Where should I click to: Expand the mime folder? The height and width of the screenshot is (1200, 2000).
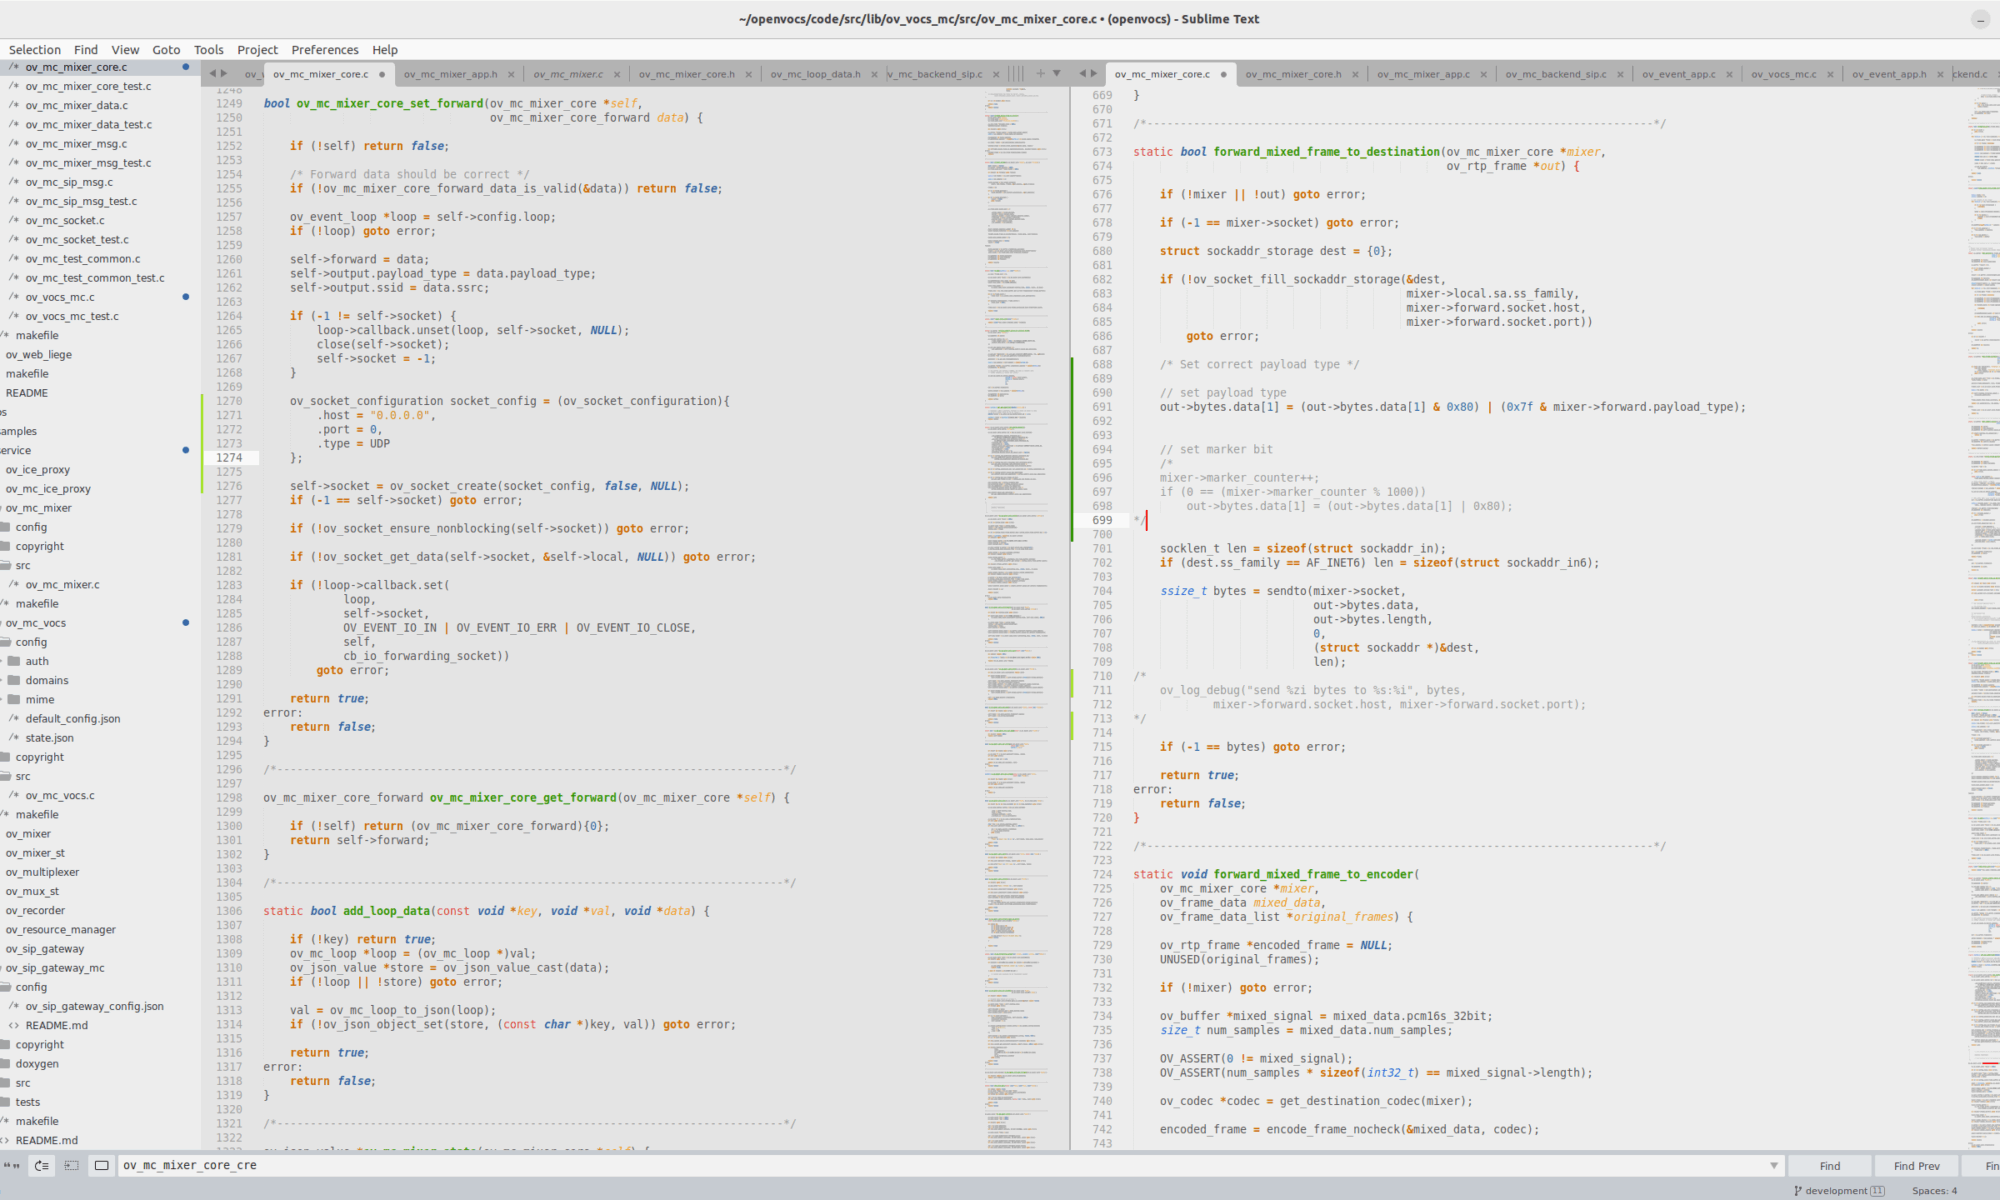40,699
